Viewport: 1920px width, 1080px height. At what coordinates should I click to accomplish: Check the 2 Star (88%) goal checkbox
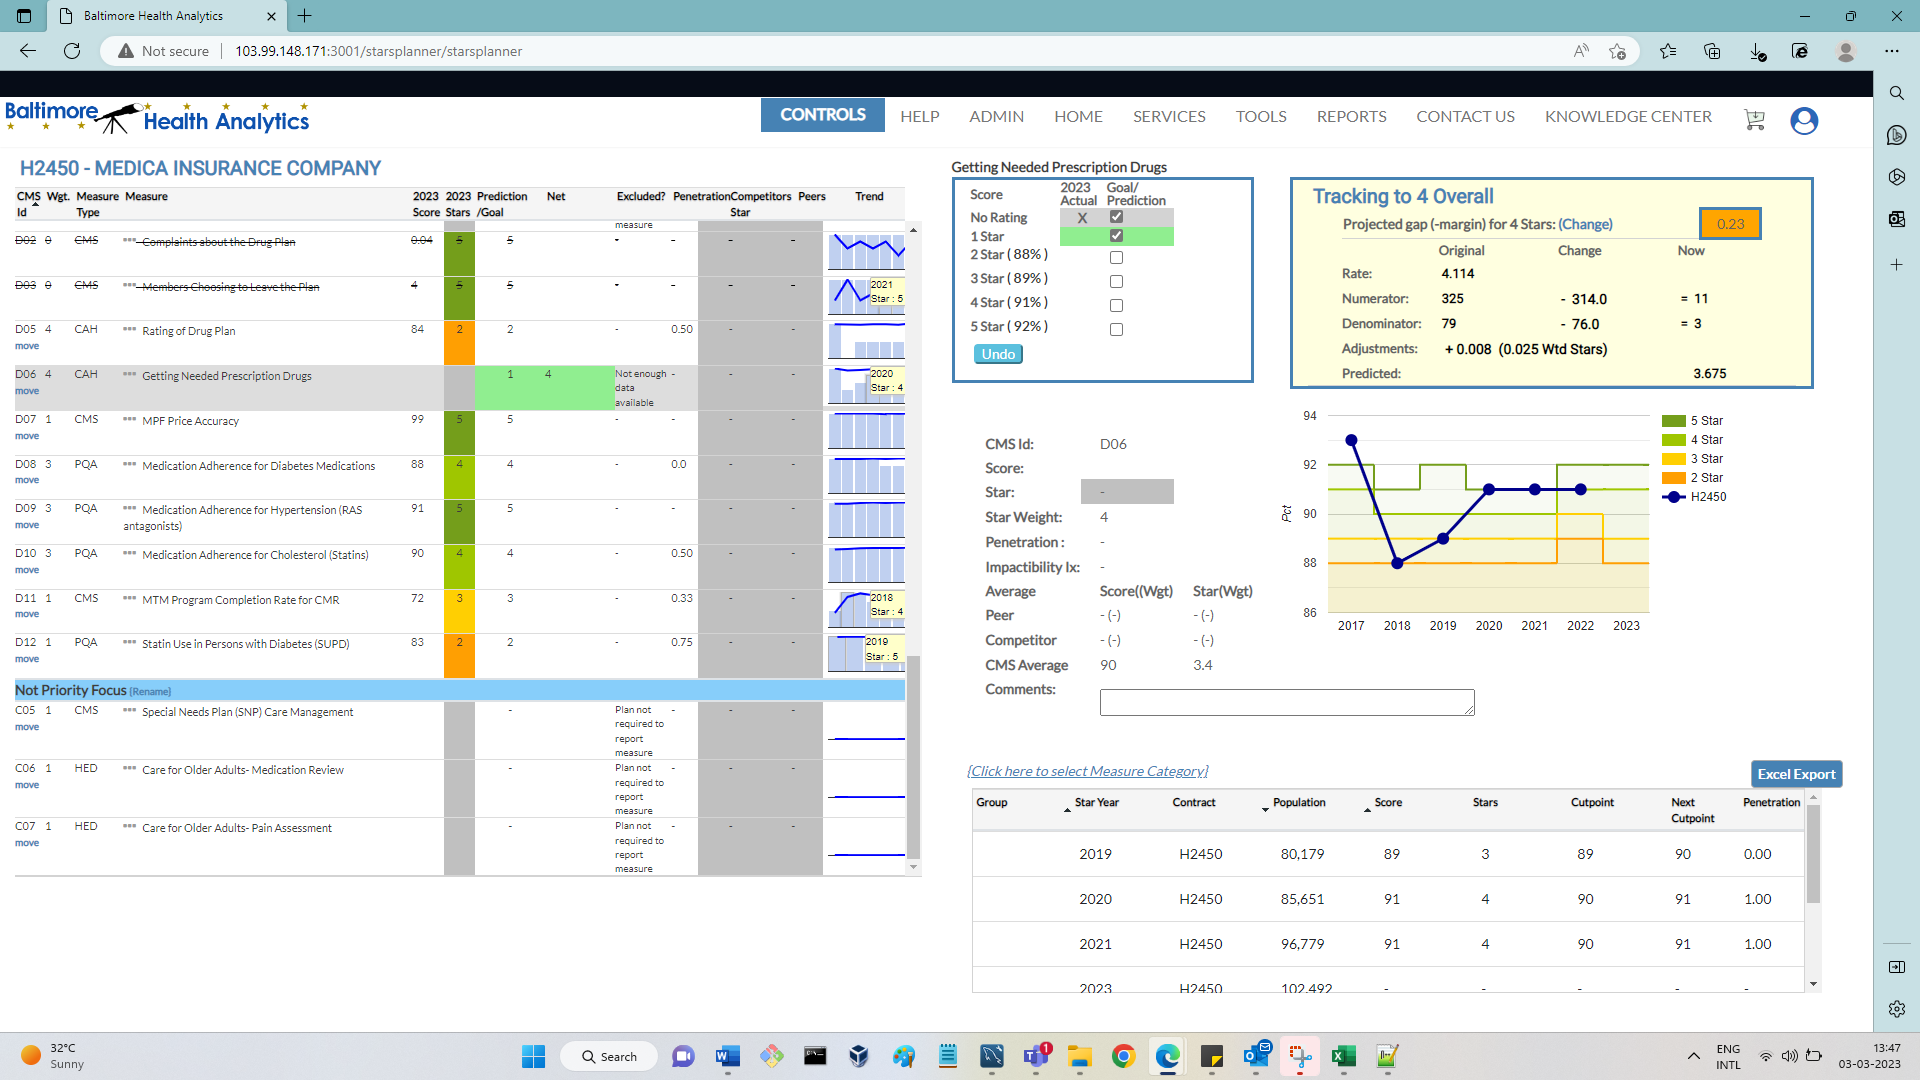pyautogui.click(x=1116, y=257)
